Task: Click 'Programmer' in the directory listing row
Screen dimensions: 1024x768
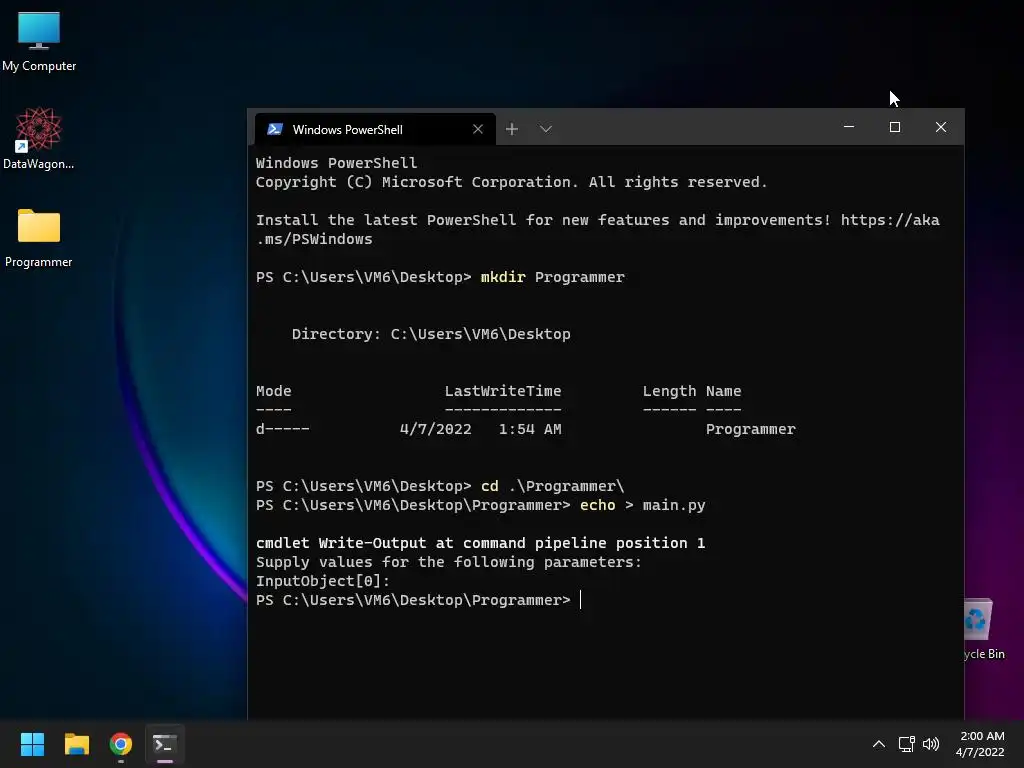Action: point(751,429)
